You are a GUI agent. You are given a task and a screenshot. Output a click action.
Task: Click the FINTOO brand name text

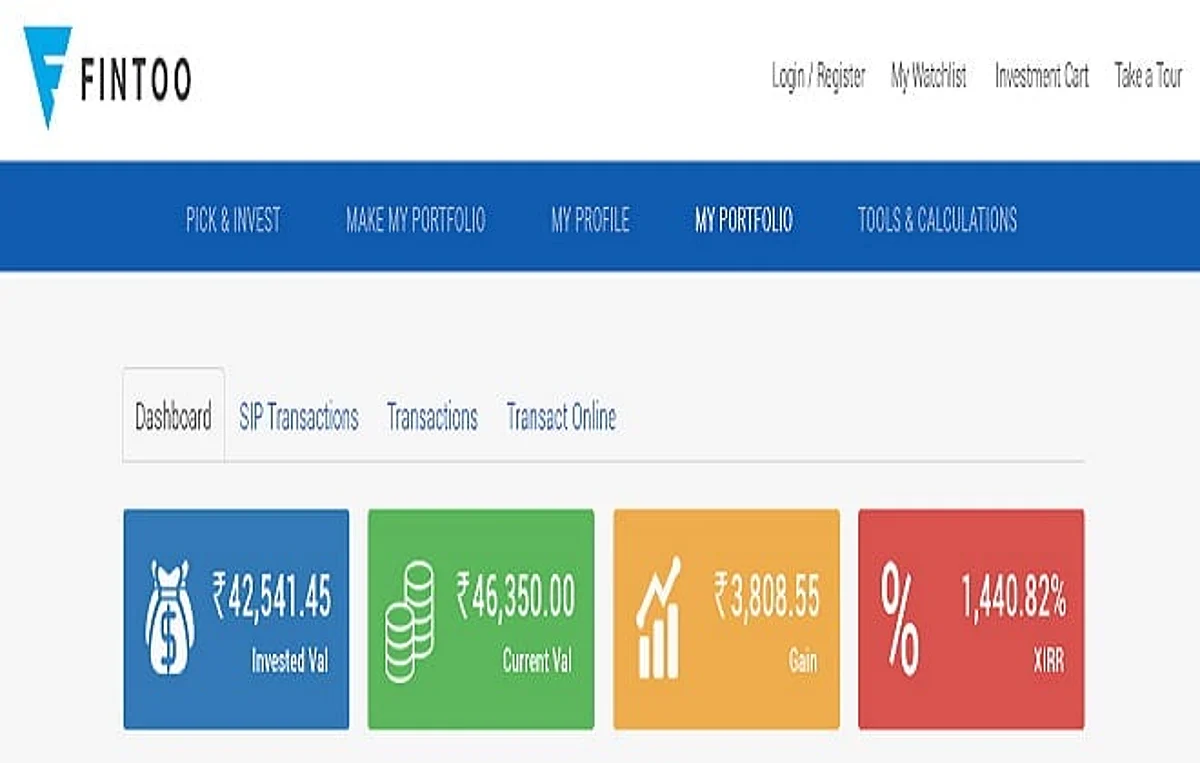click(135, 80)
